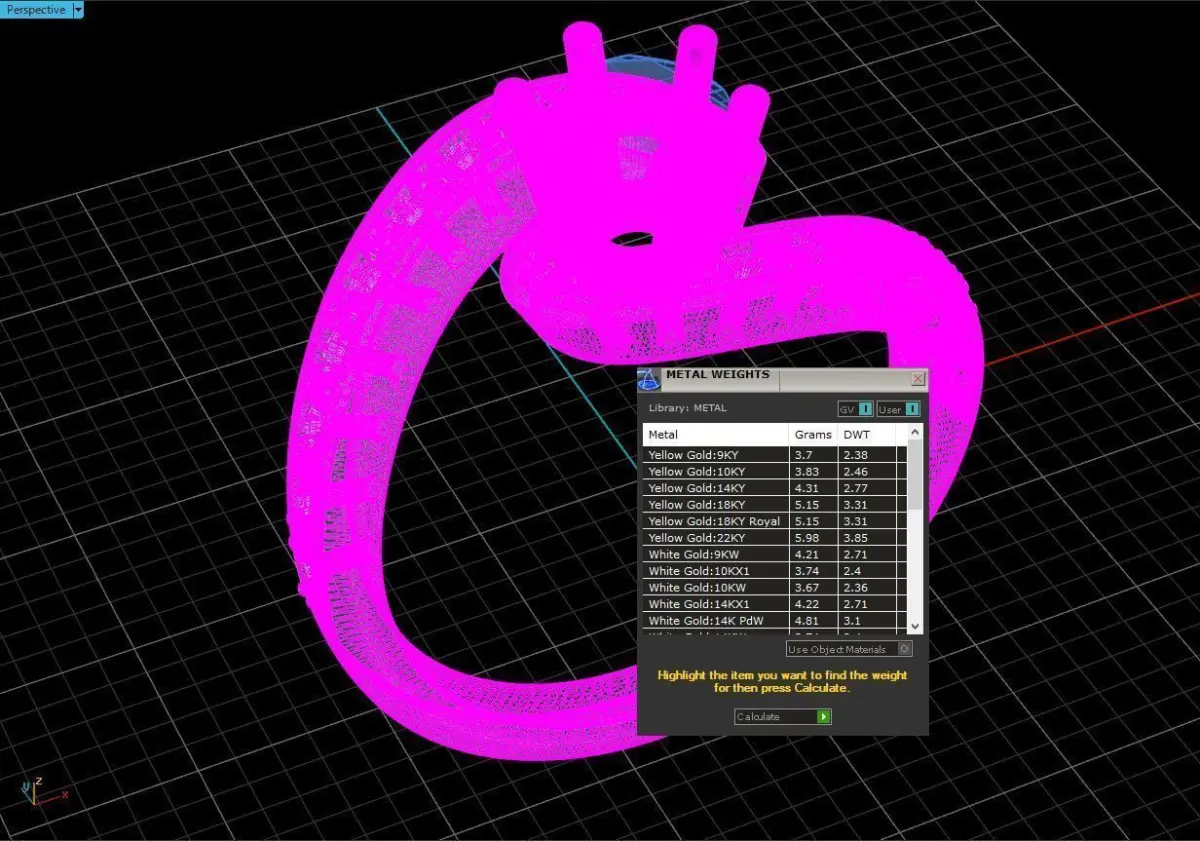Click the Metal column header
The image size is (1200, 841).
pos(716,434)
